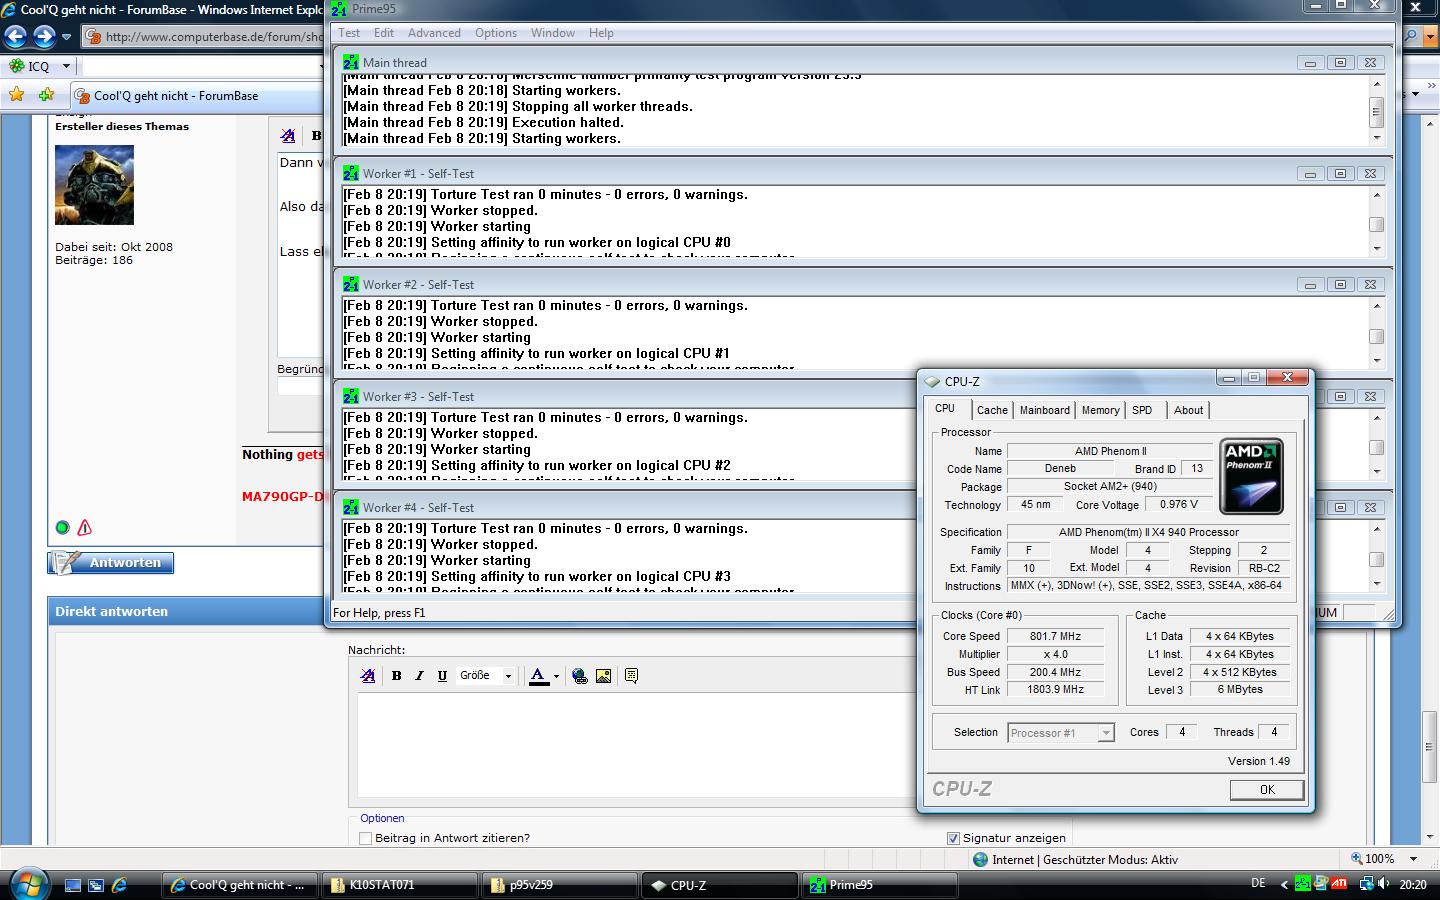Click the Worker #2 window icon
Image resolution: width=1440 pixels, height=900 pixels.
(351, 284)
